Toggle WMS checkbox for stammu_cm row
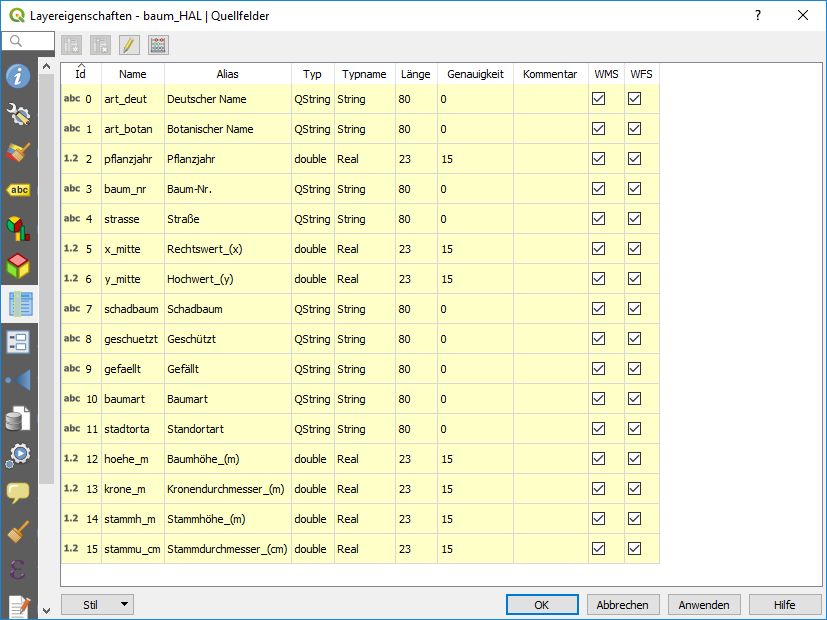Screen dimensions: 827x620 click(x=599, y=549)
